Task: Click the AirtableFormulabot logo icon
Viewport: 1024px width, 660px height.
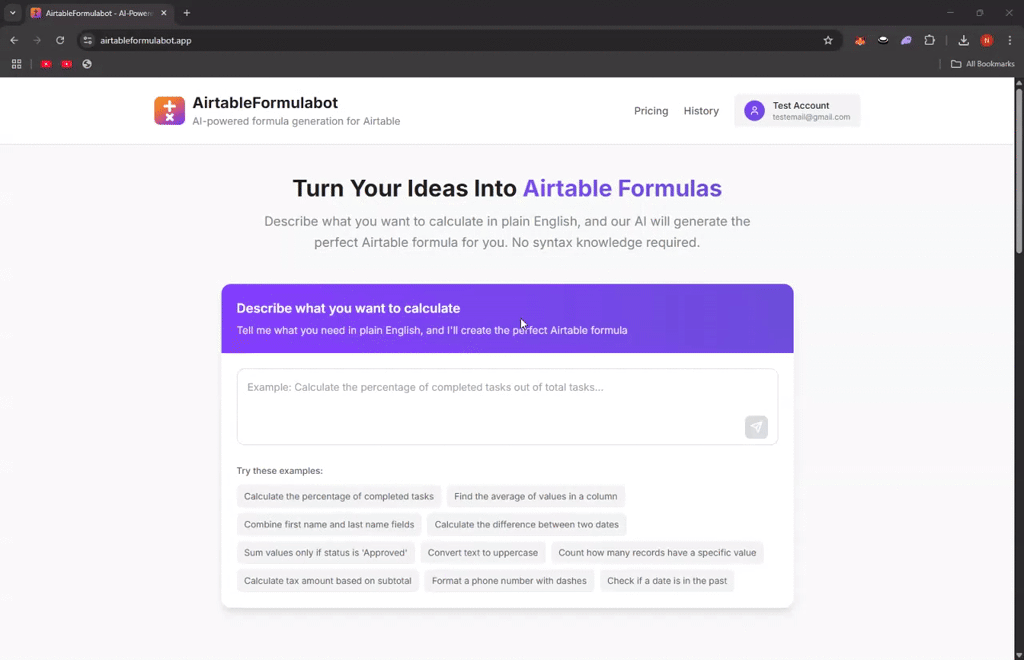Action: [x=169, y=111]
